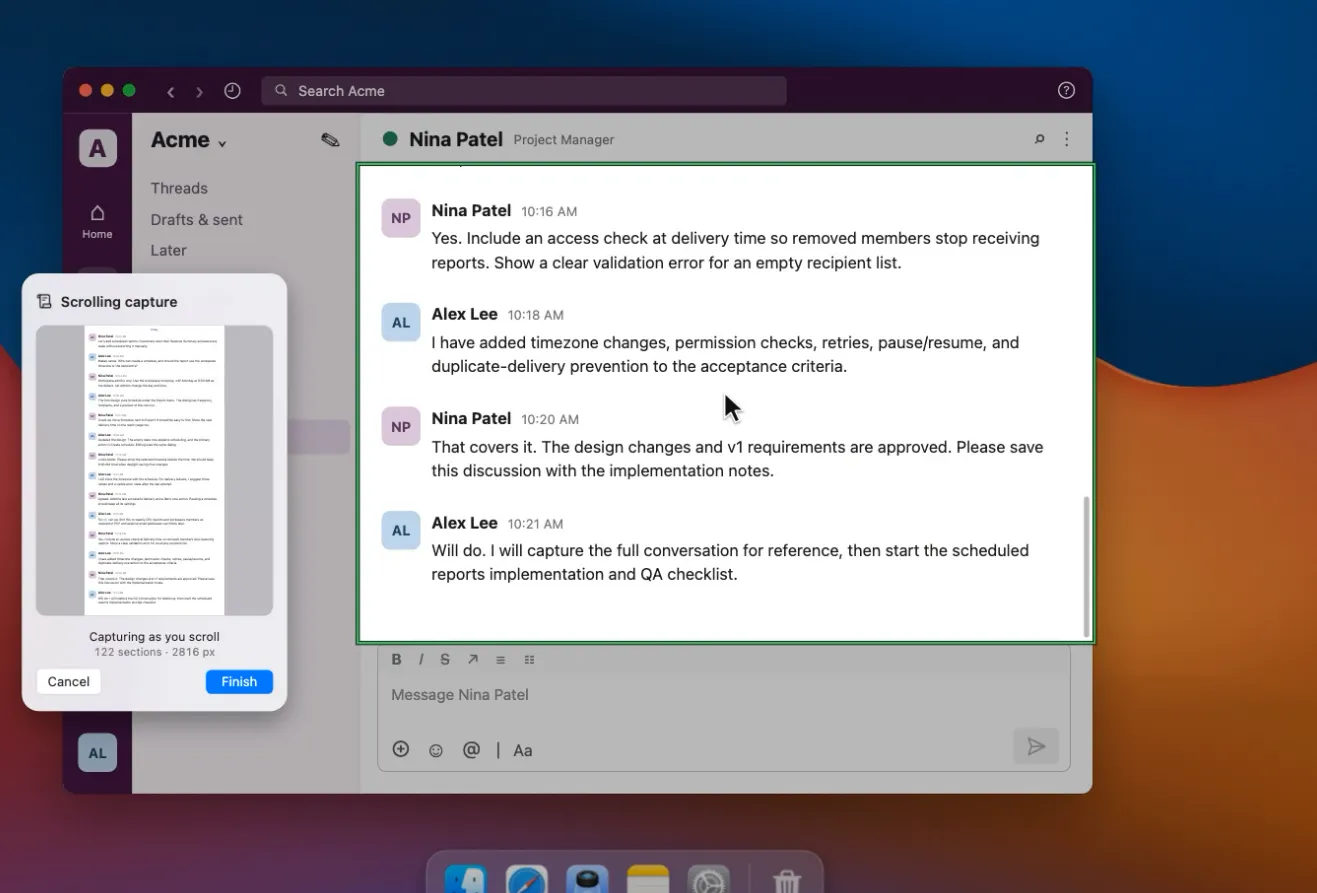Image resolution: width=1317 pixels, height=893 pixels.
Task: Open the Trash in the Dock
Action: pos(787,880)
